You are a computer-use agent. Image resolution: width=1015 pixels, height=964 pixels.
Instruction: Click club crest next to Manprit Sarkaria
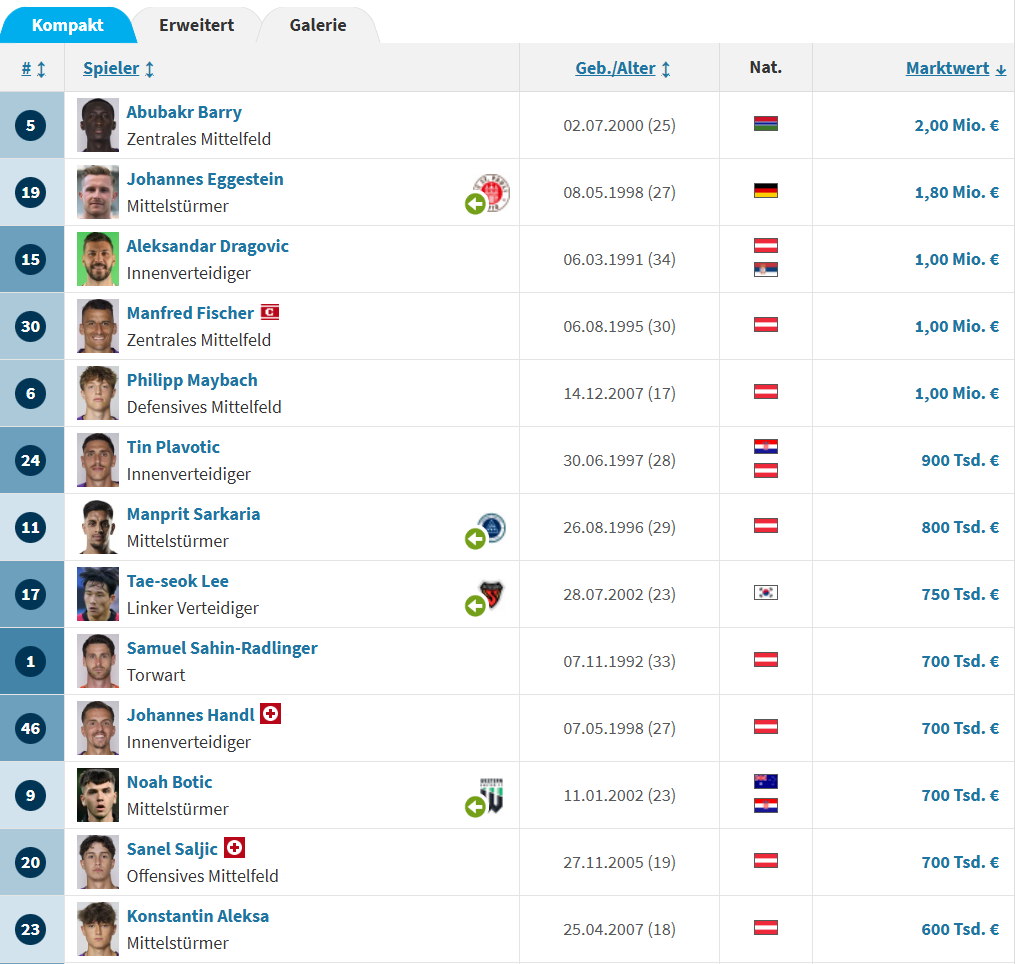(492, 527)
